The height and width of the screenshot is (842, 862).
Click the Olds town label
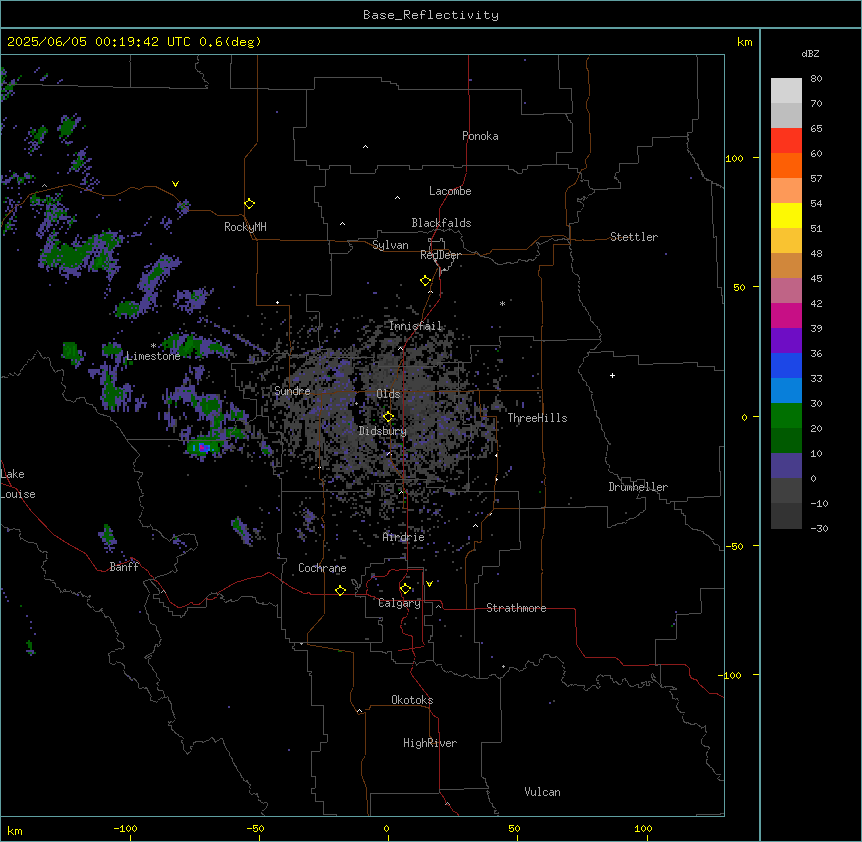tap(388, 394)
